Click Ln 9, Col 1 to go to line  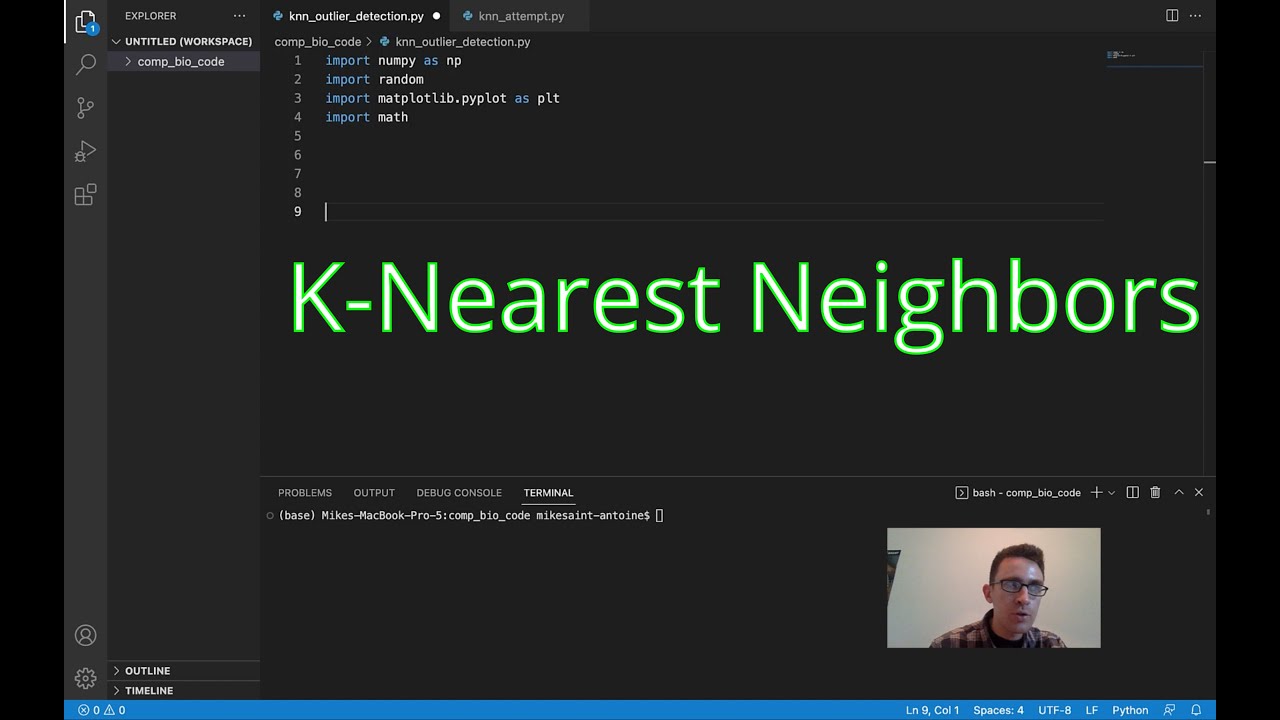(932, 710)
